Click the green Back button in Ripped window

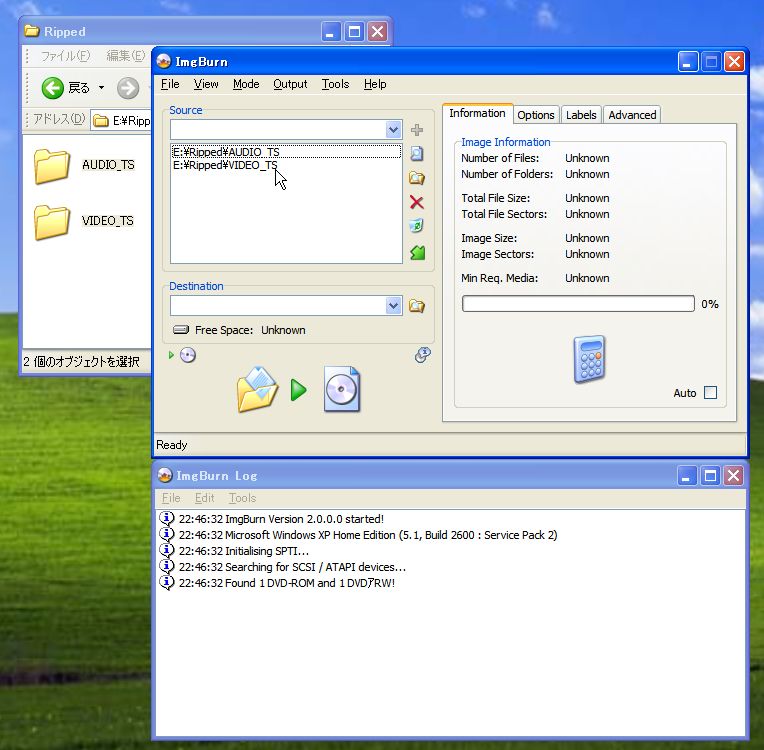point(53,88)
